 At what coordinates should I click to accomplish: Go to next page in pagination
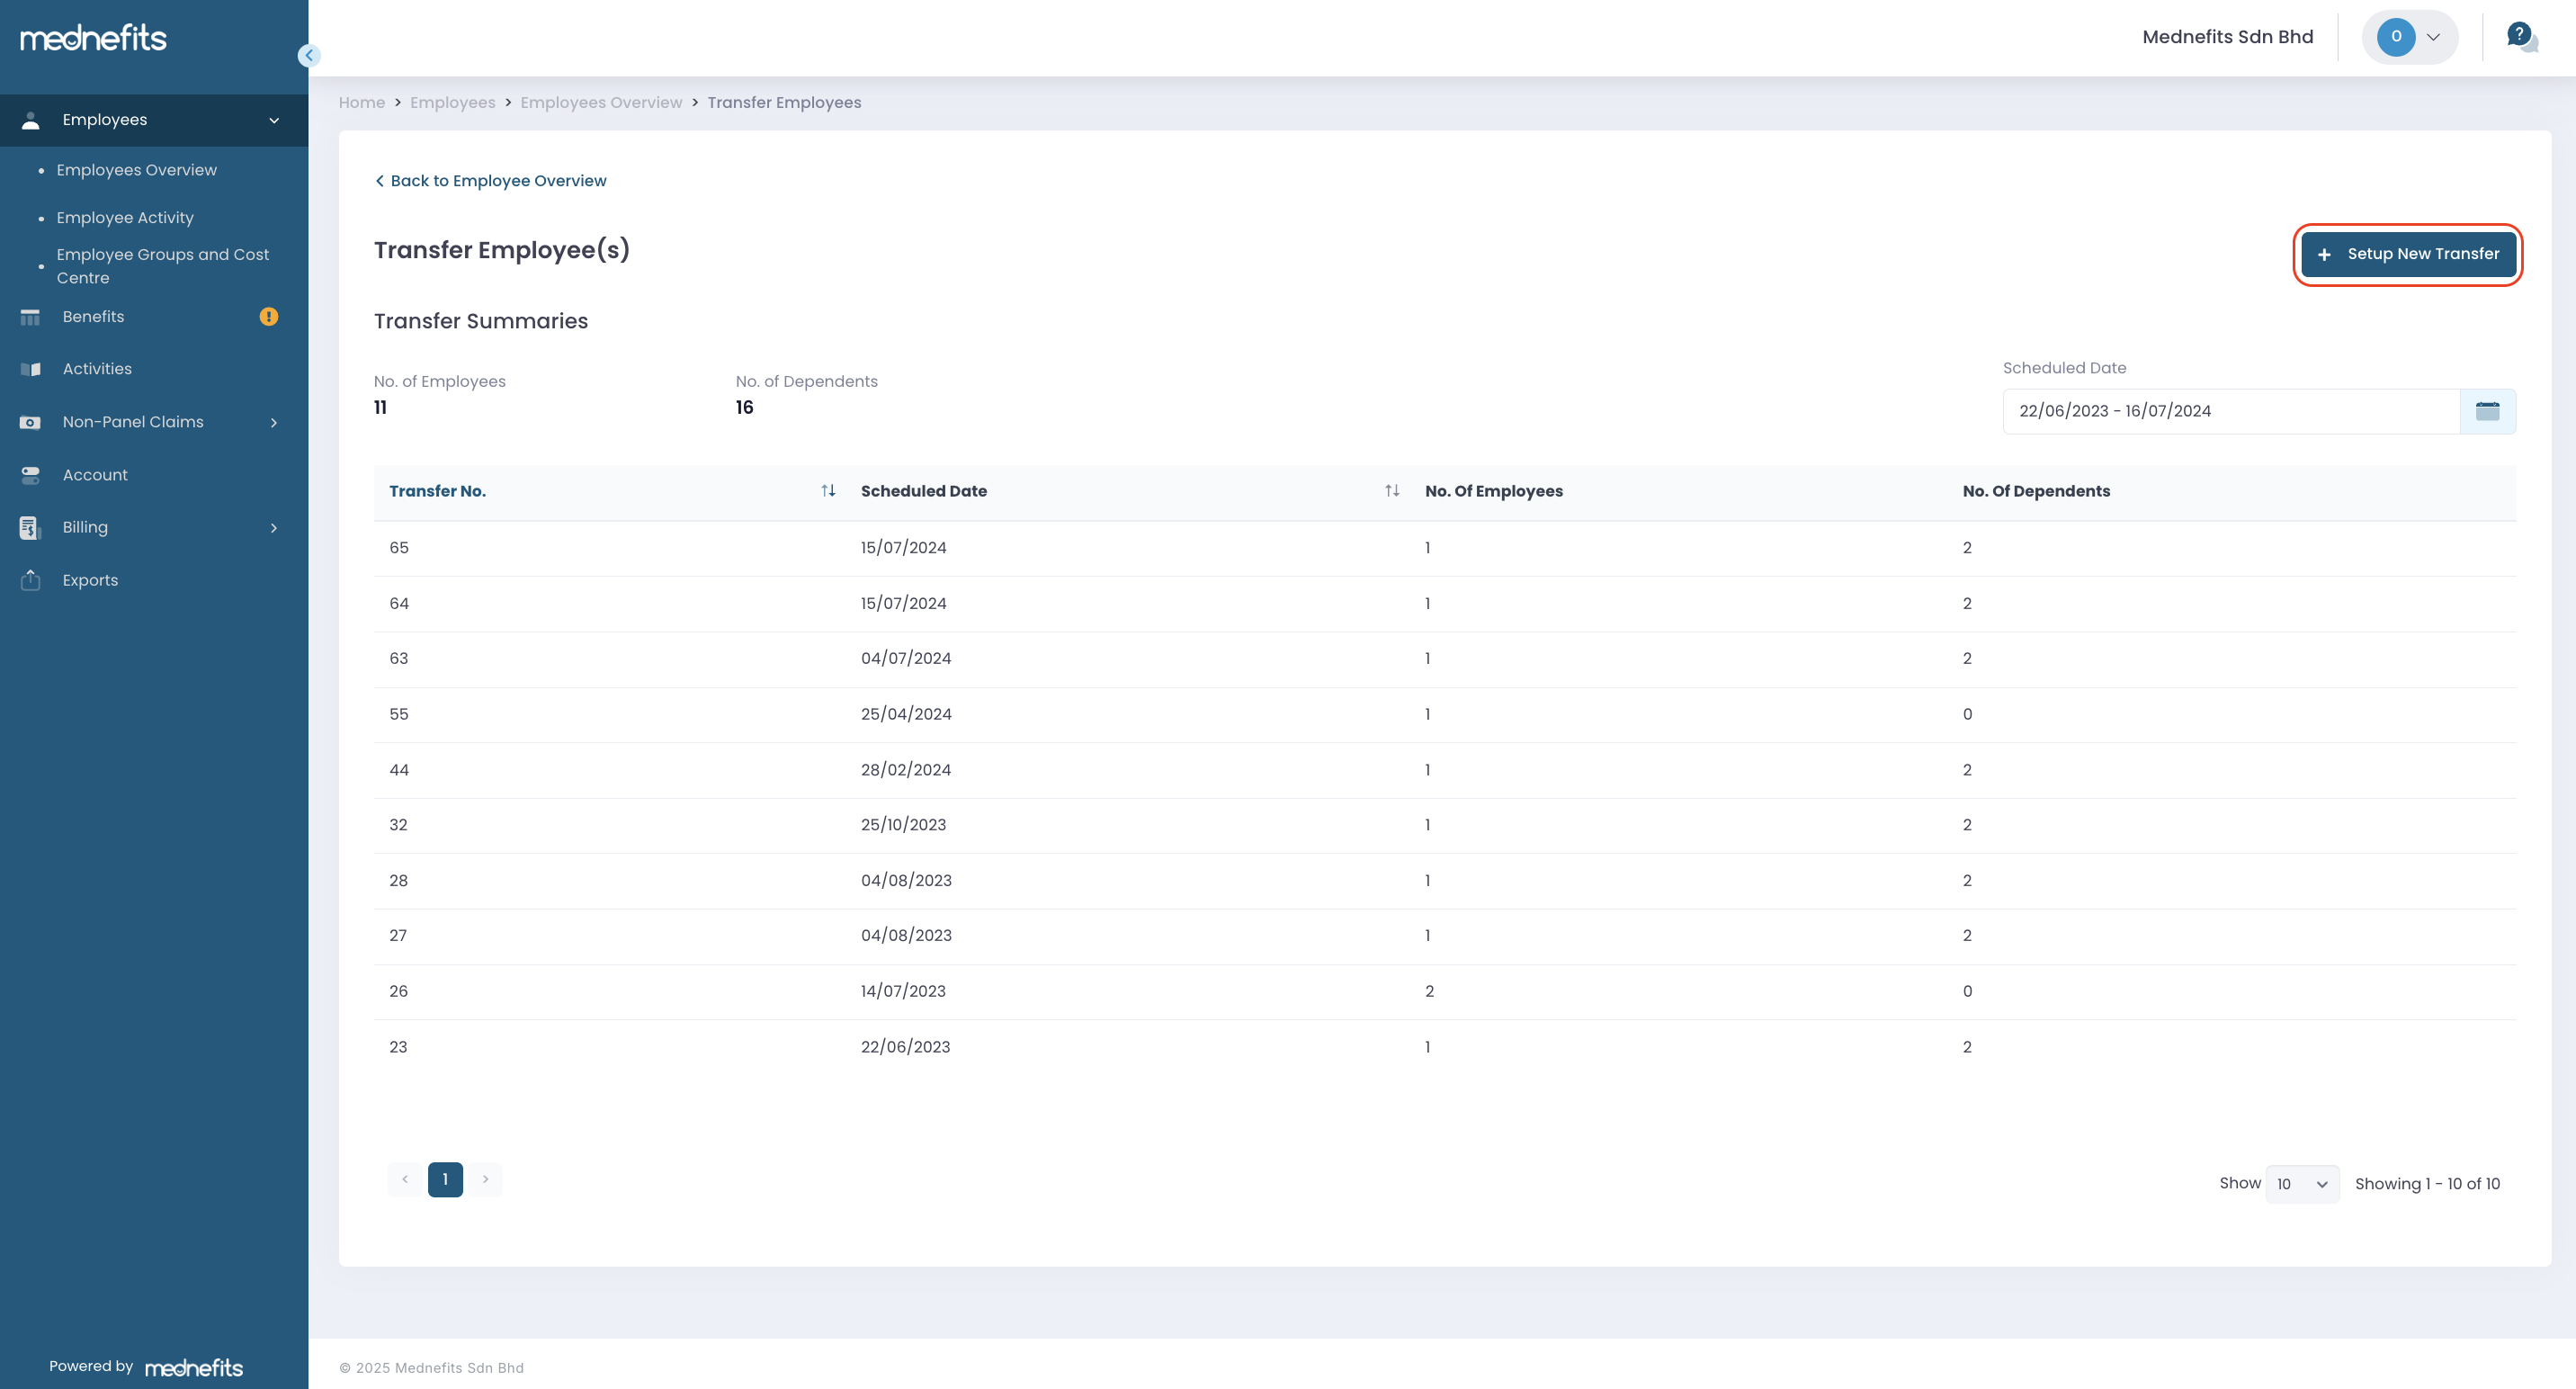[486, 1180]
